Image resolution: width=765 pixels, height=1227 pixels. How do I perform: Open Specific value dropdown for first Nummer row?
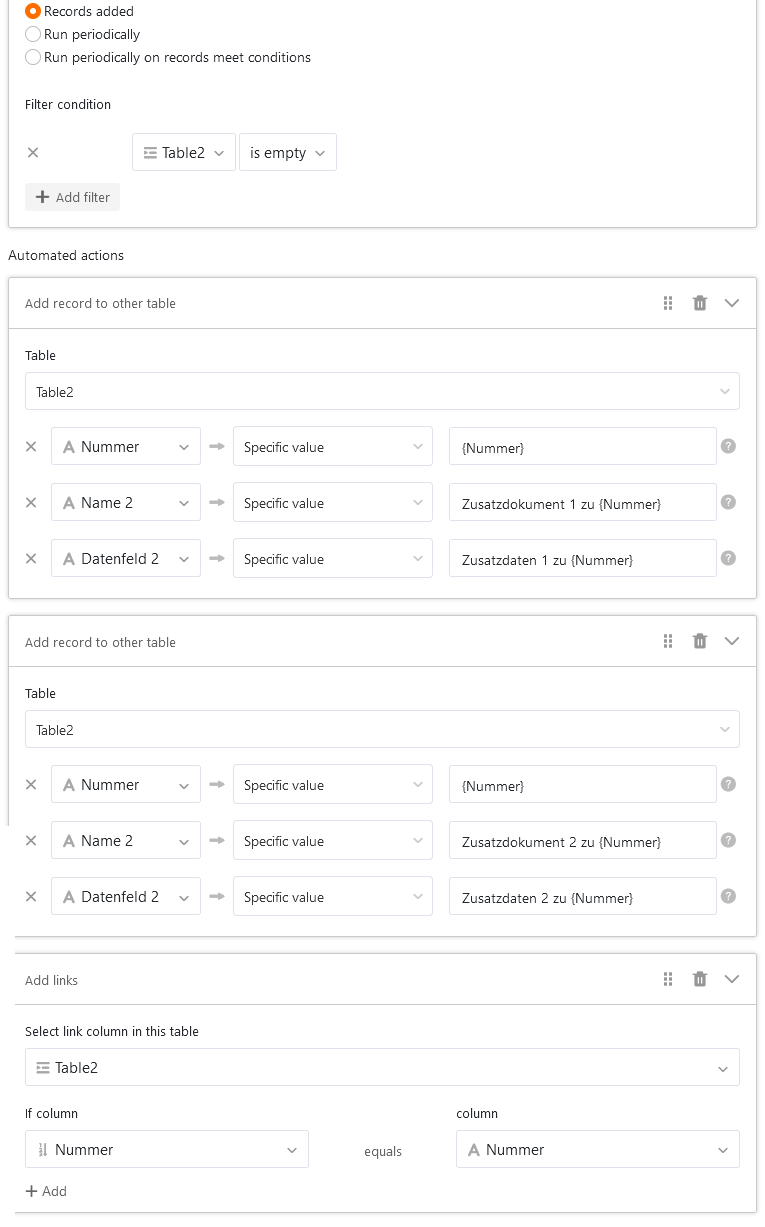coord(332,447)
